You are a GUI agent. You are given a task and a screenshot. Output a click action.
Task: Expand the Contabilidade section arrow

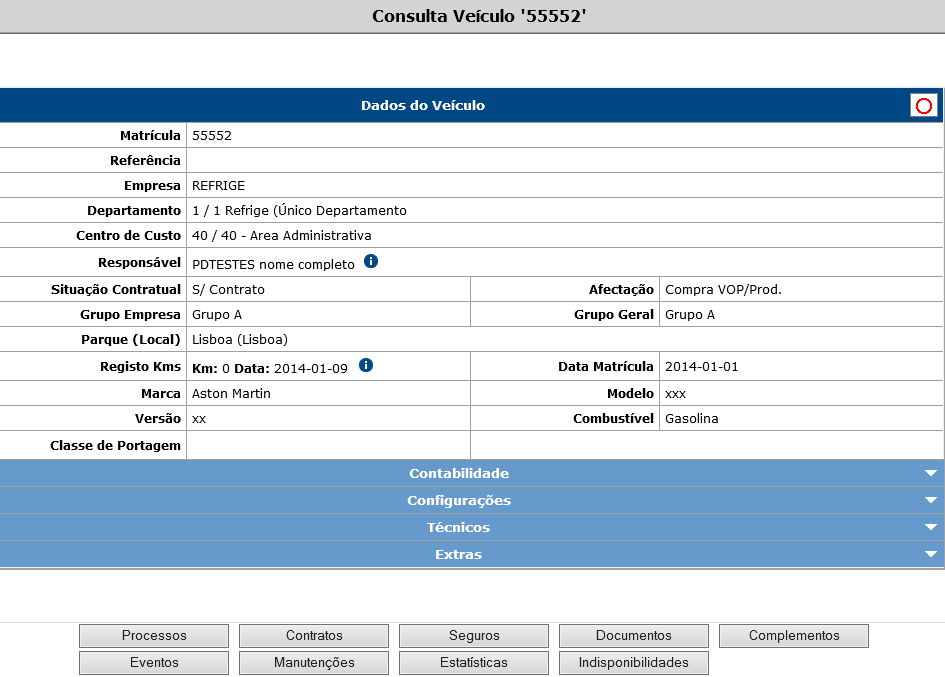coord(931,473)
